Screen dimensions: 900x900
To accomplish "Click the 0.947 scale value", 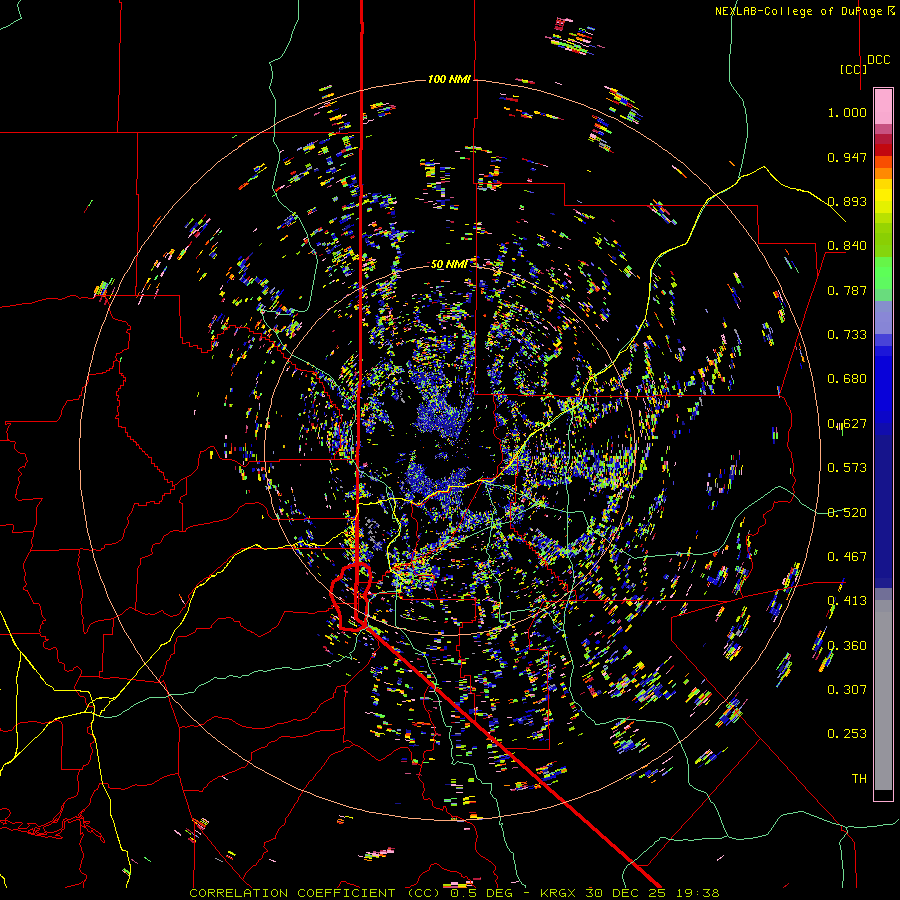I will pyautogui.click(x=847, y=157).
